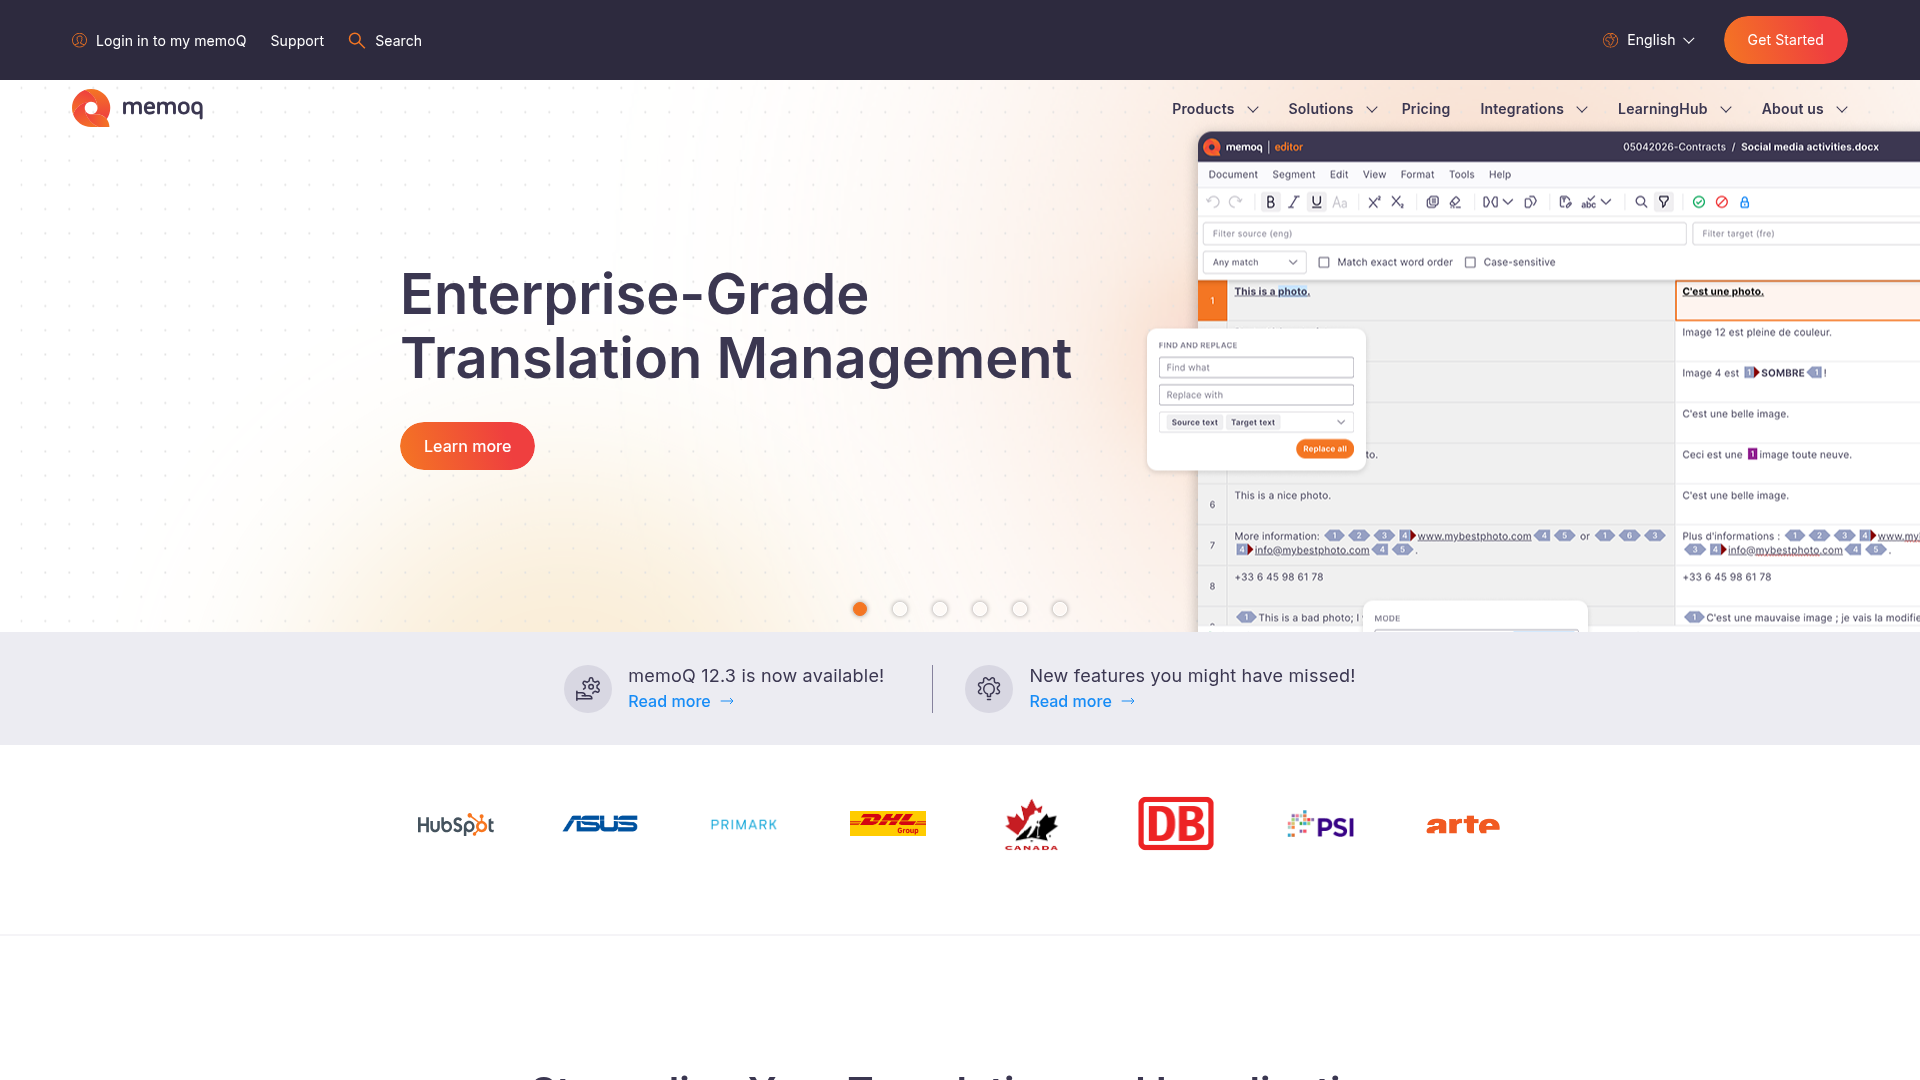Click the join segments icon in editor toolbar
1920x1080 pixels.
click(1491, 202)
